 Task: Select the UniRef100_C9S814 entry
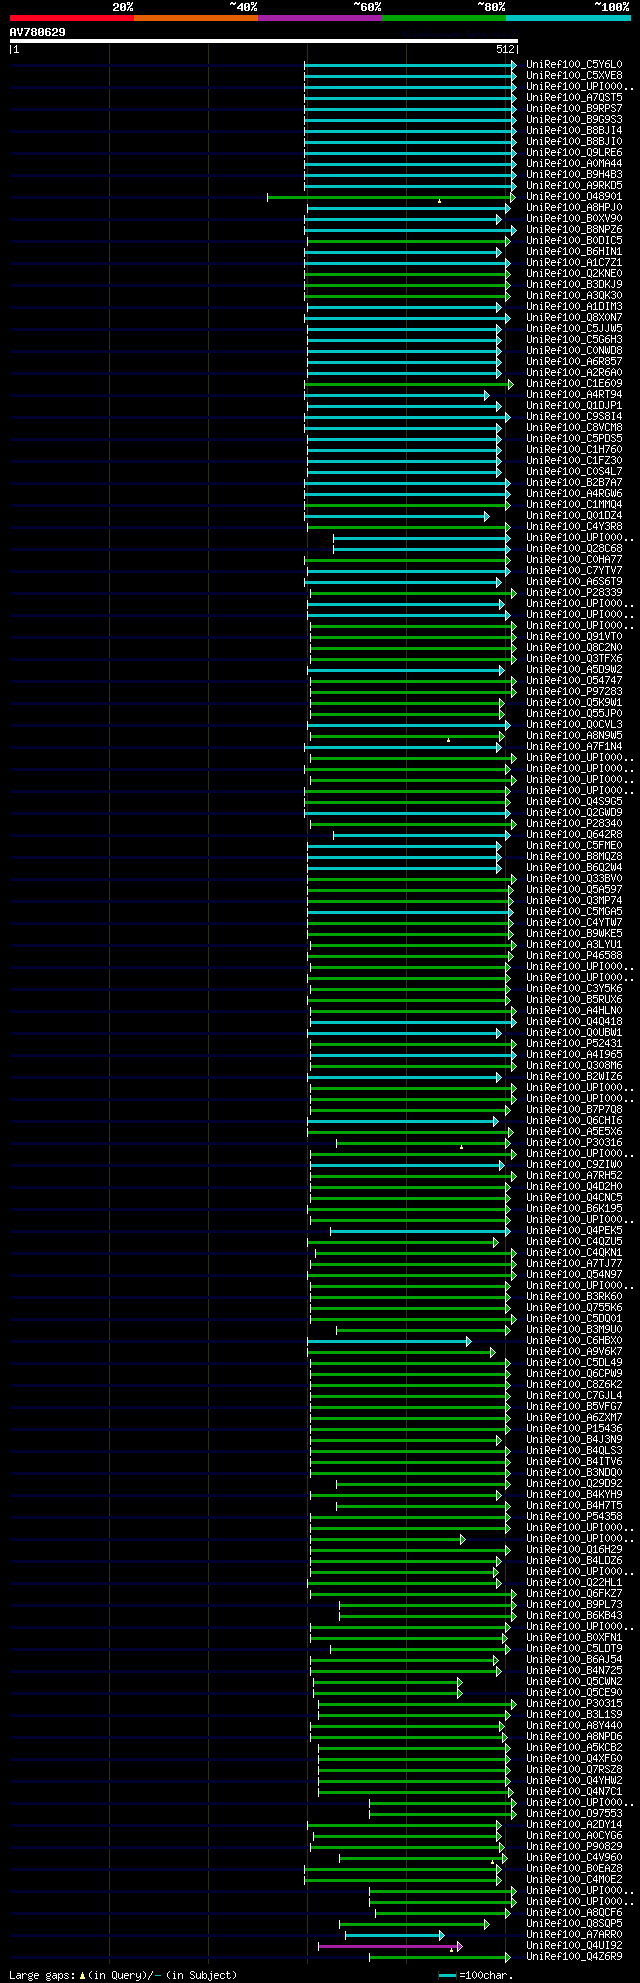tap(574, 417)
